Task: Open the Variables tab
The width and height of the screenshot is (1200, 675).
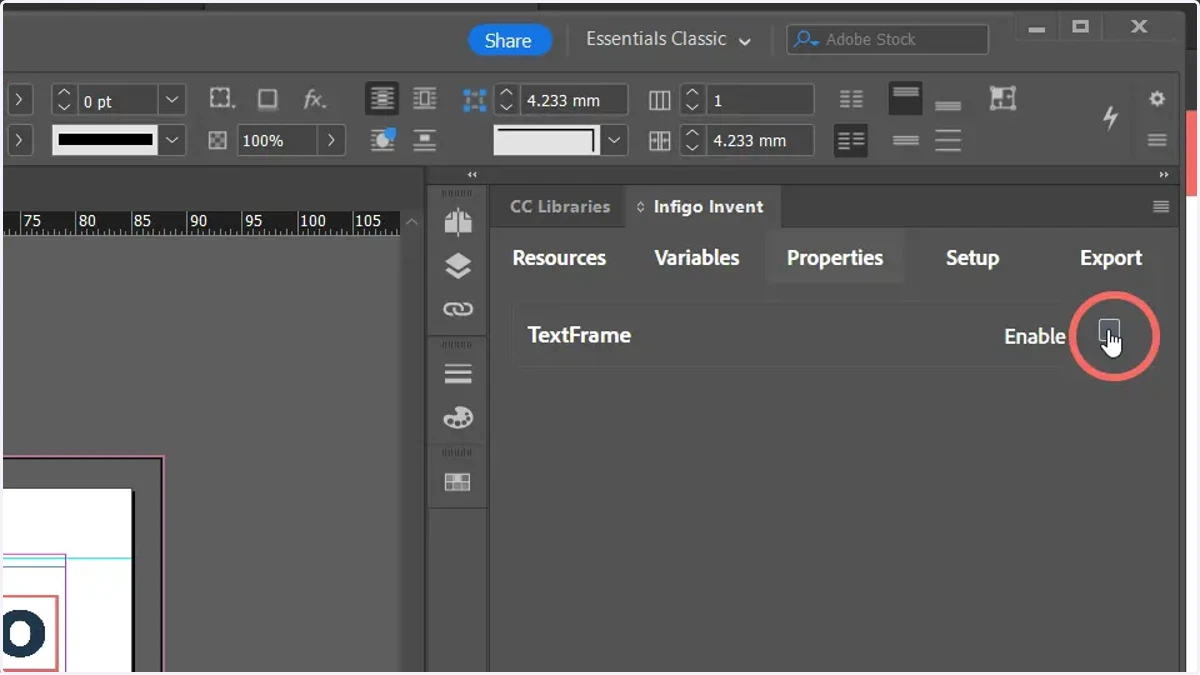Action: tap(697, 258)
